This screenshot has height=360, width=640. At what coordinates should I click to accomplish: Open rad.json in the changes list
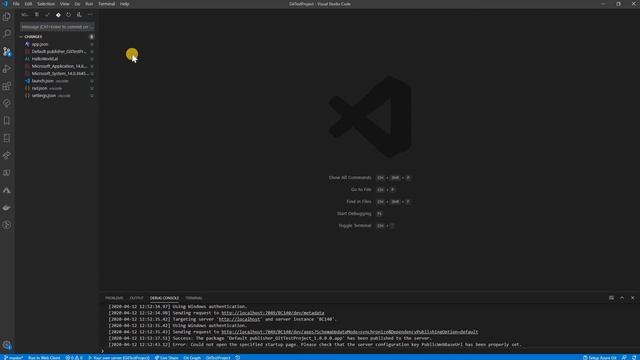click(x=40, y=88)
